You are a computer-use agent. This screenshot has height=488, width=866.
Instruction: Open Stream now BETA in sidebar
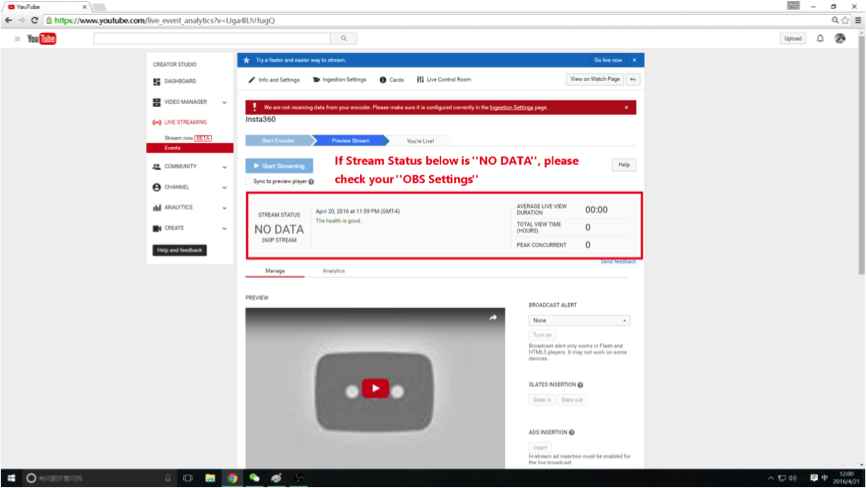tap(188, 138)
